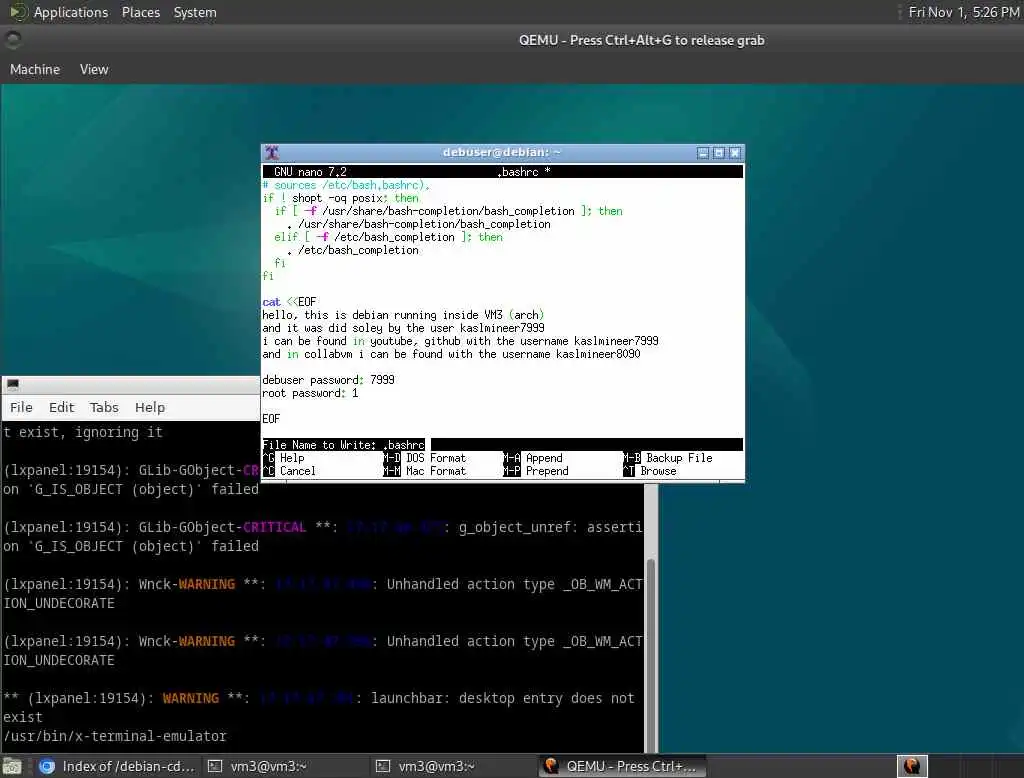Open the File menu in the LXTerminal window
Image resolution: width=1024 pixels, height=778 pixels.
(x=21, y=407)
